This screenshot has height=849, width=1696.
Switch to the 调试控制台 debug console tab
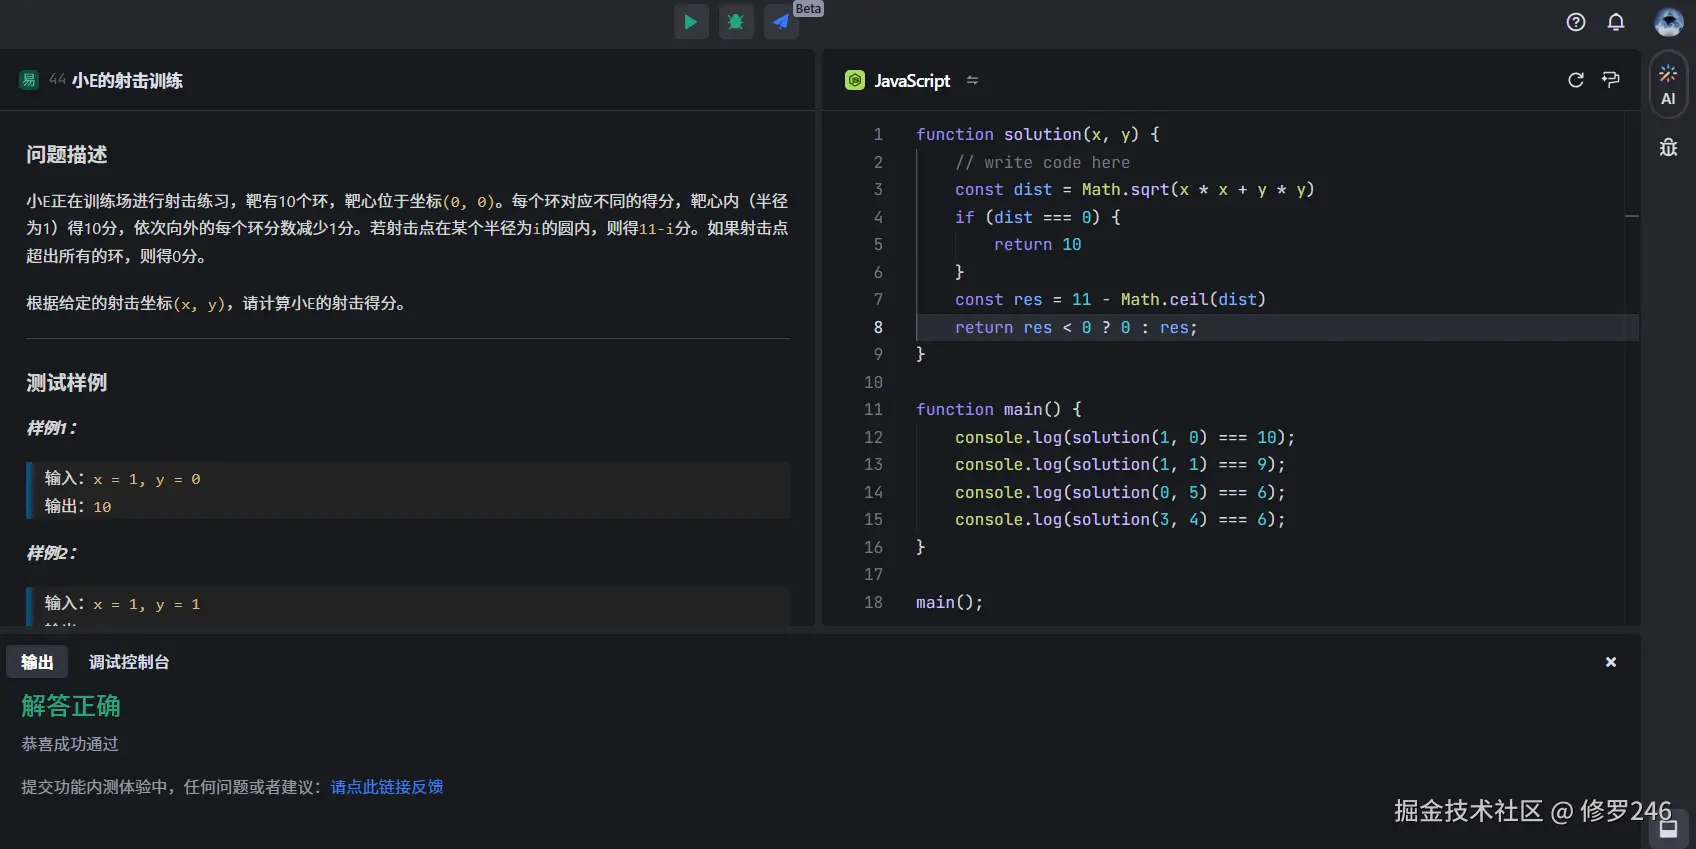[x=129, y=662]
